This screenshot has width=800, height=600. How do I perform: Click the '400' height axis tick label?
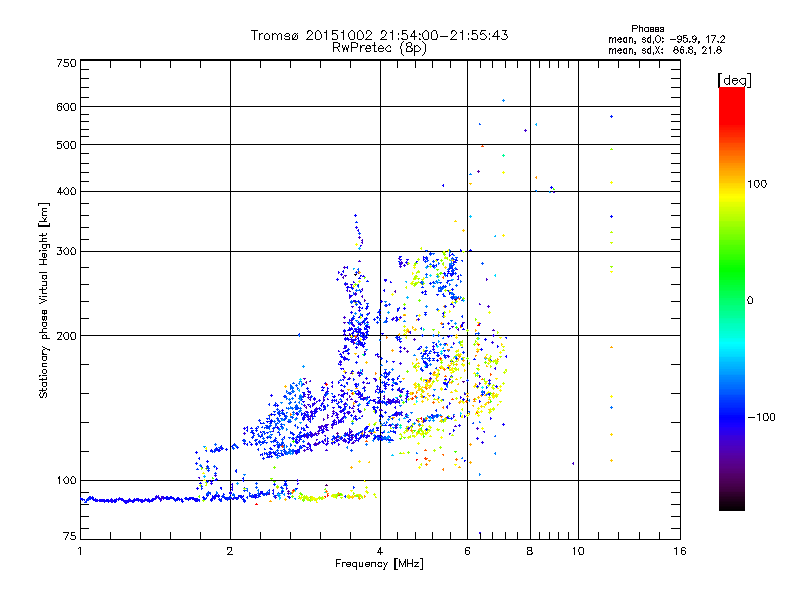(x=66, y=192)
